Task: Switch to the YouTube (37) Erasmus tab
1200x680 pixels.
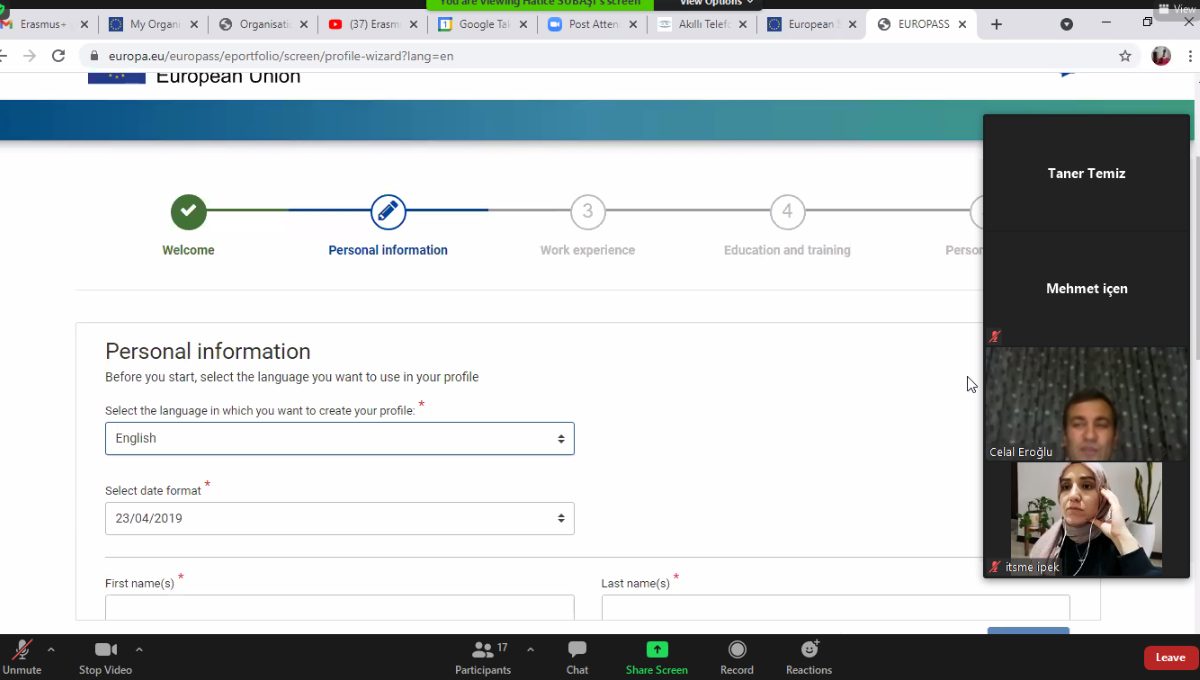Action: [x=372, y=24]
